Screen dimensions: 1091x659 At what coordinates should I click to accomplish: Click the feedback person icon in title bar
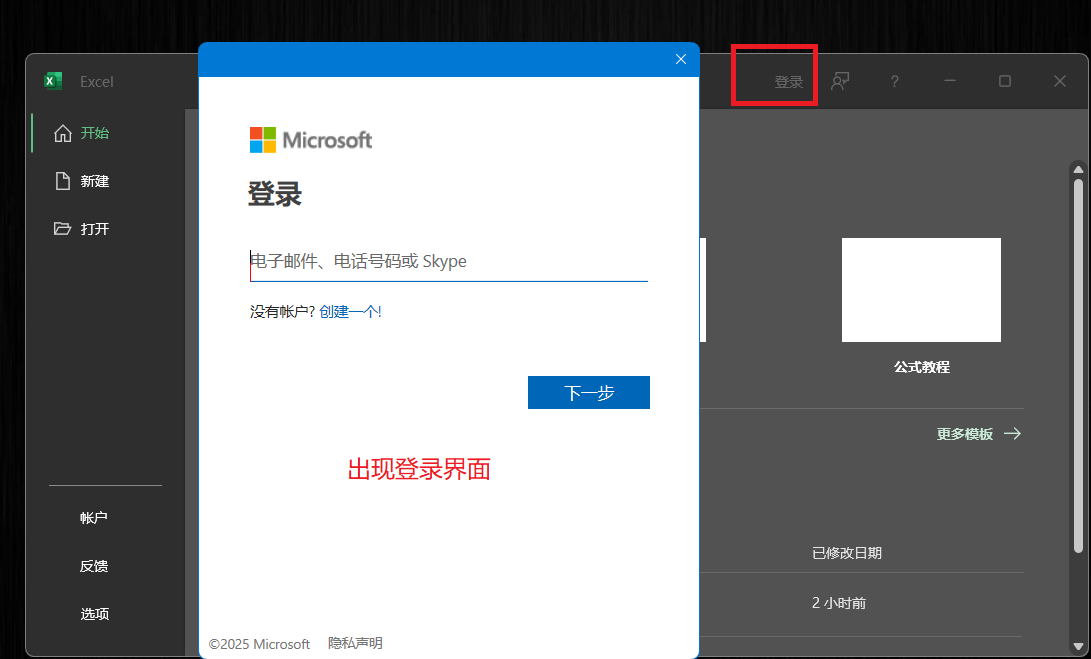(x=840, y=81)
